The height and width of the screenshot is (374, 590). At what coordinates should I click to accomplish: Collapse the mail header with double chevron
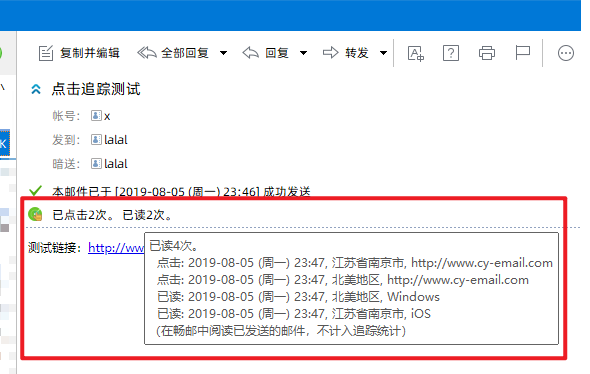click(x=36, y=89)
